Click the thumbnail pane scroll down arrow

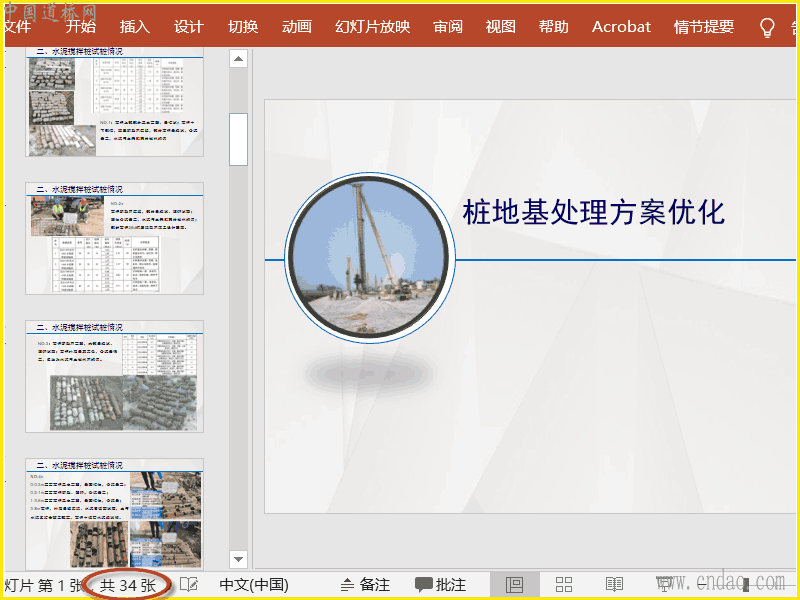(x=238, y=559)
